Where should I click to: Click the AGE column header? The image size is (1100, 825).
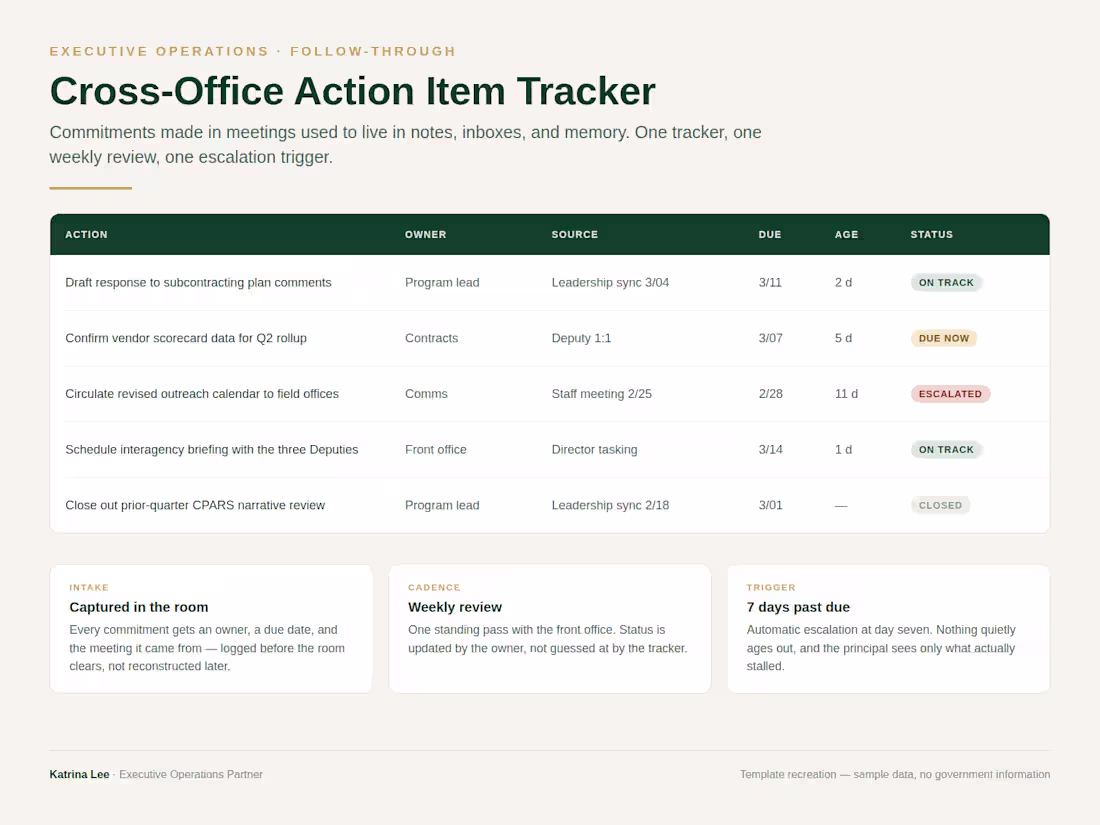click(x=846, y=234)
